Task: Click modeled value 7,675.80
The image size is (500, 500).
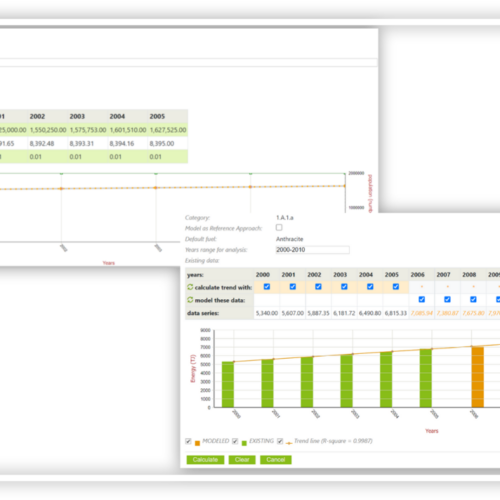Action: tap(473, 313)
